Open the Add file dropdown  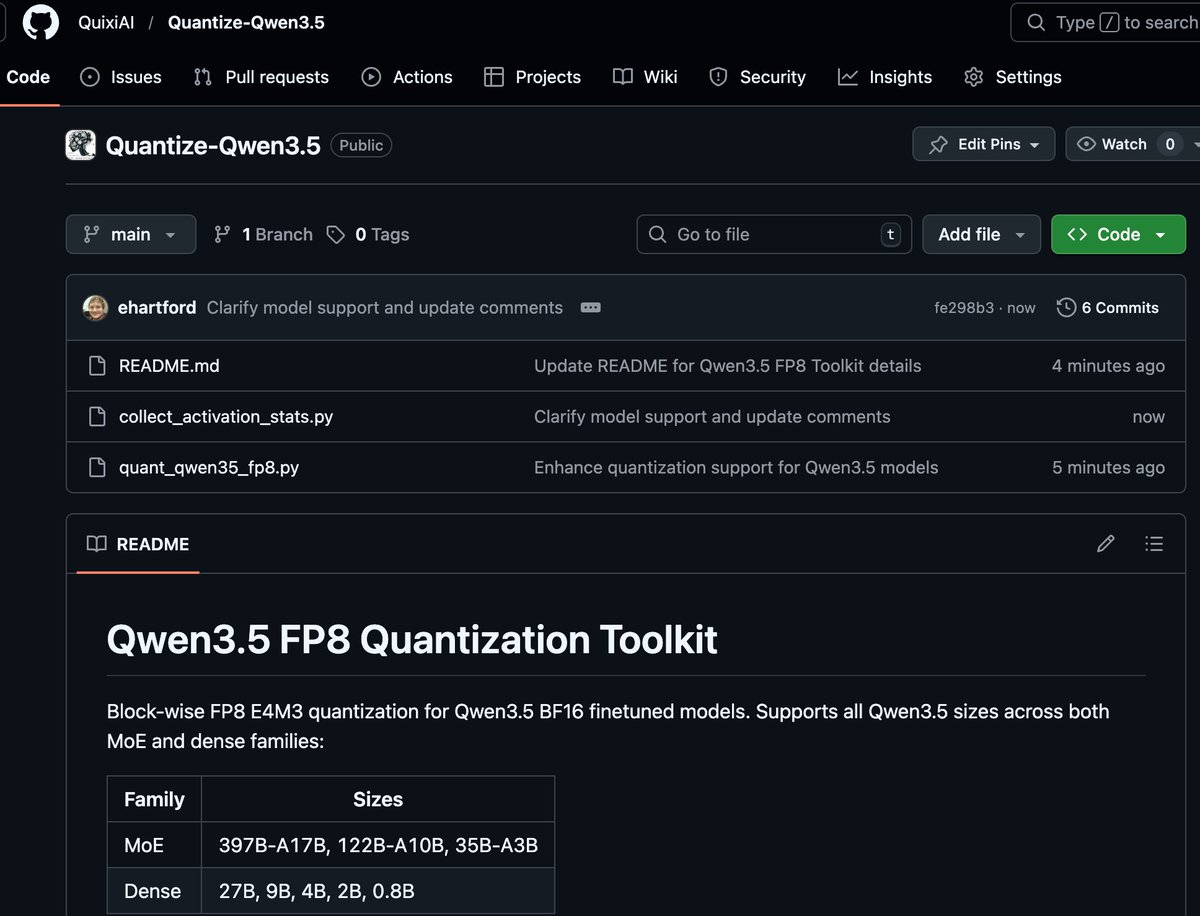pos(981,234)
